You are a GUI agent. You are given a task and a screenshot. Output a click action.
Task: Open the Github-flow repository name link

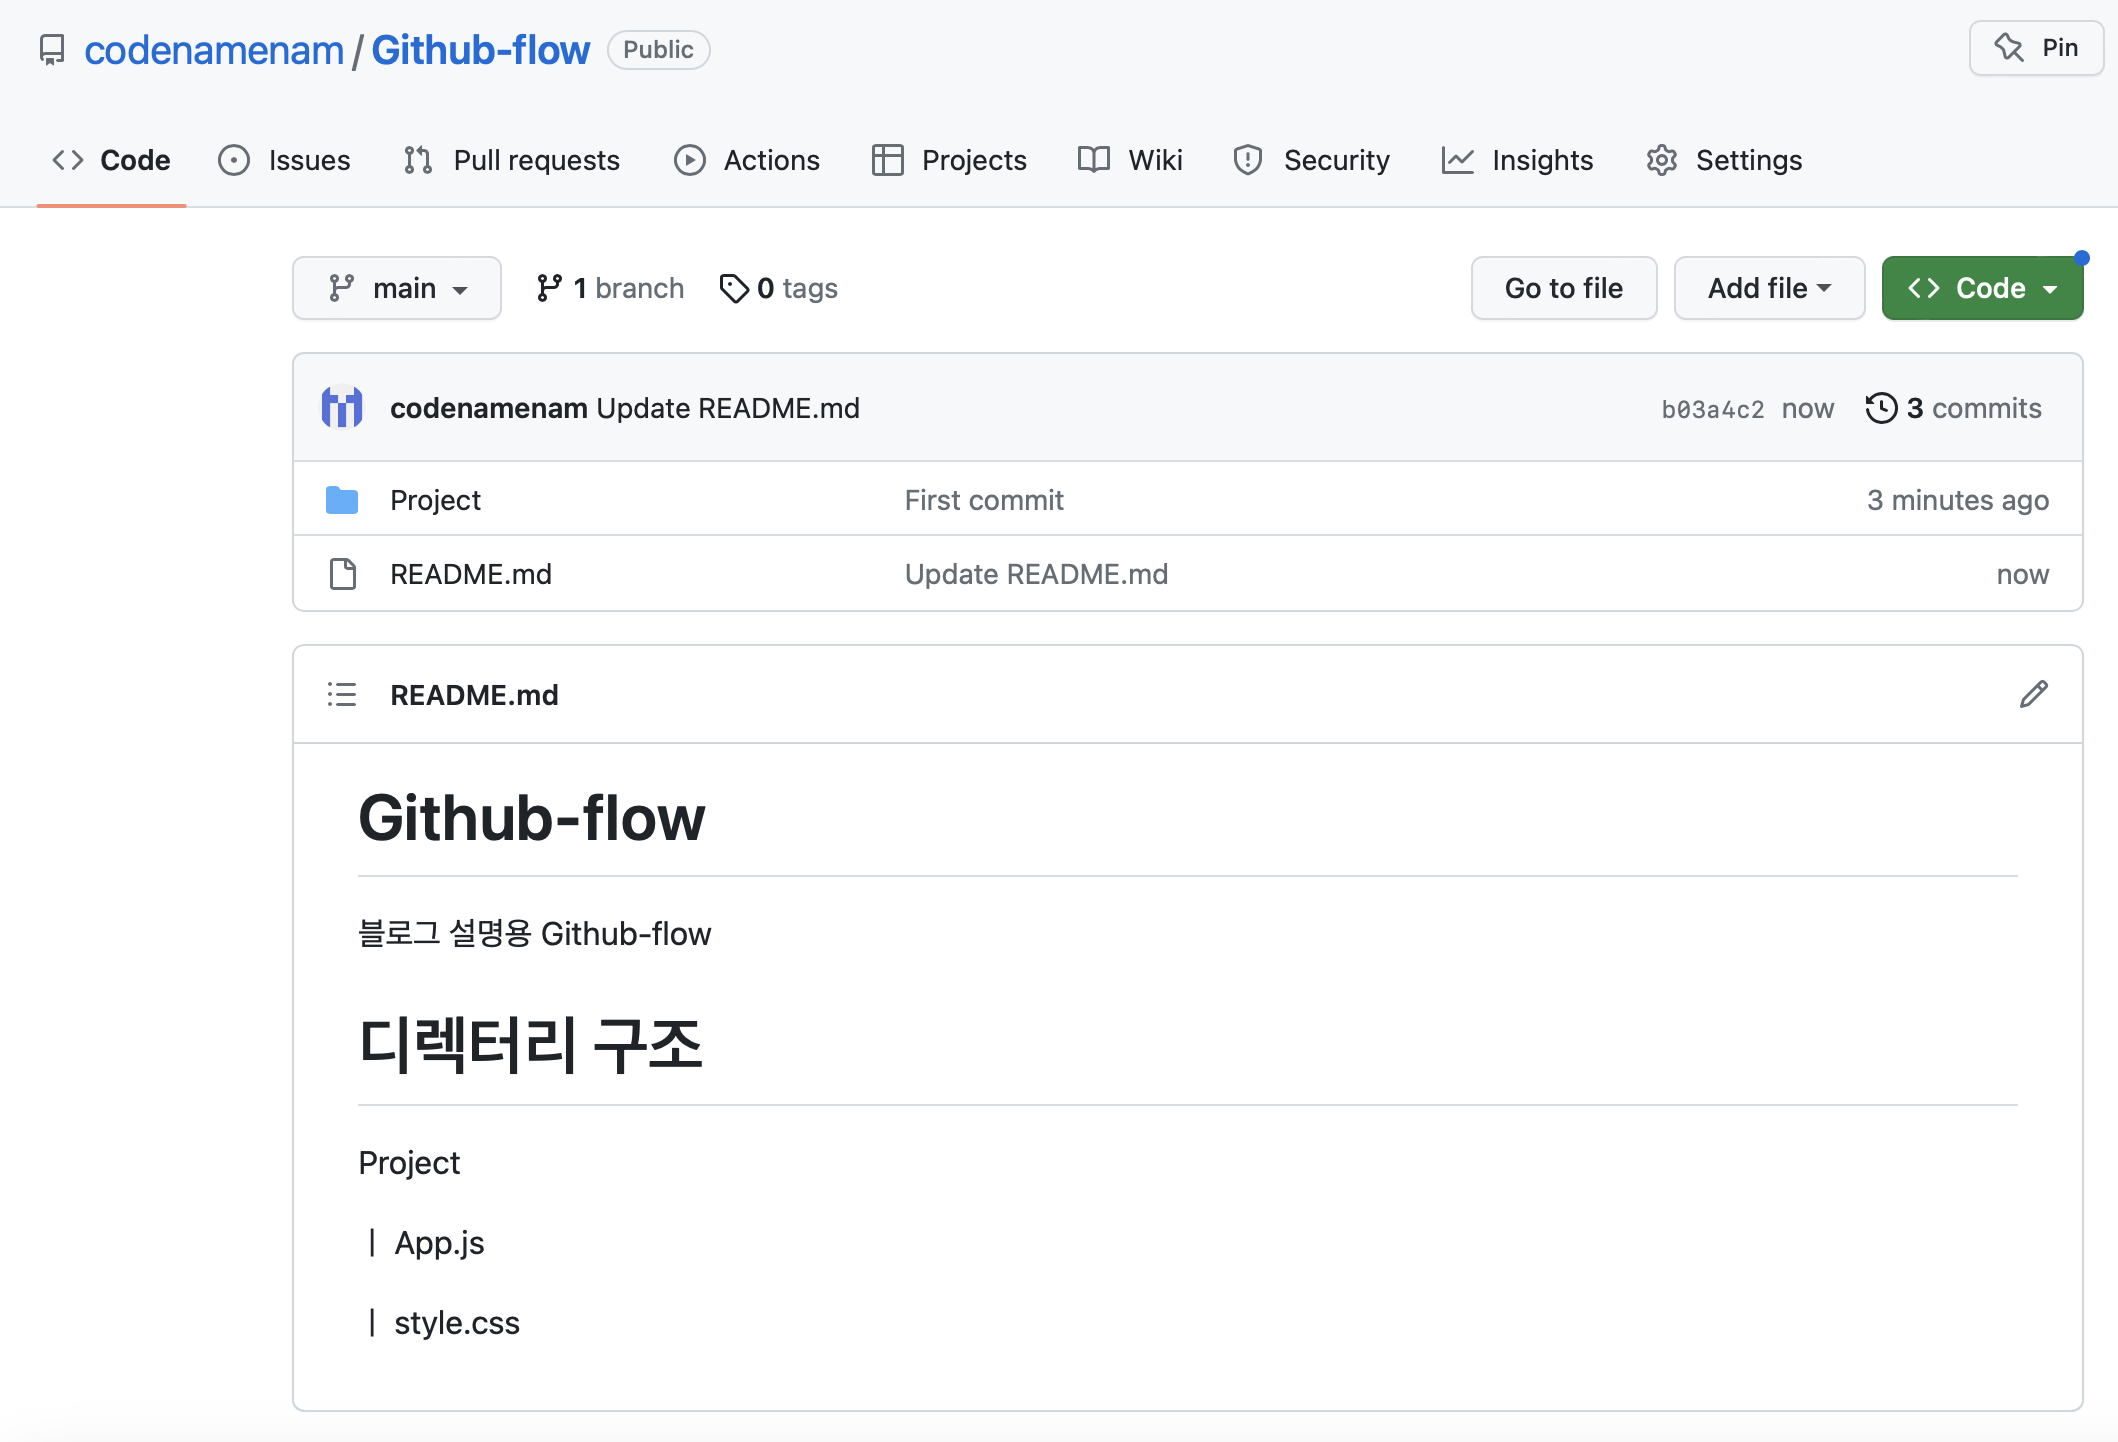tap(481, 50)
